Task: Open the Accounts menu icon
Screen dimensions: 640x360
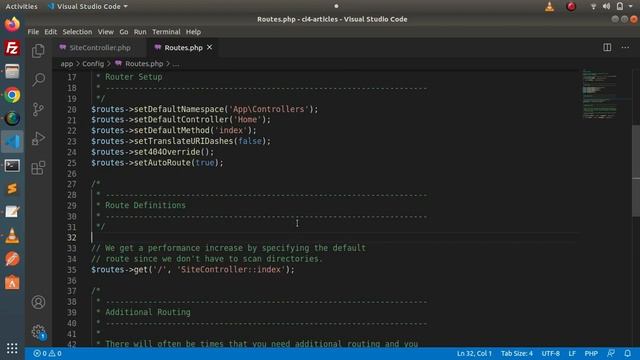Action: click(x=38, y=302)
